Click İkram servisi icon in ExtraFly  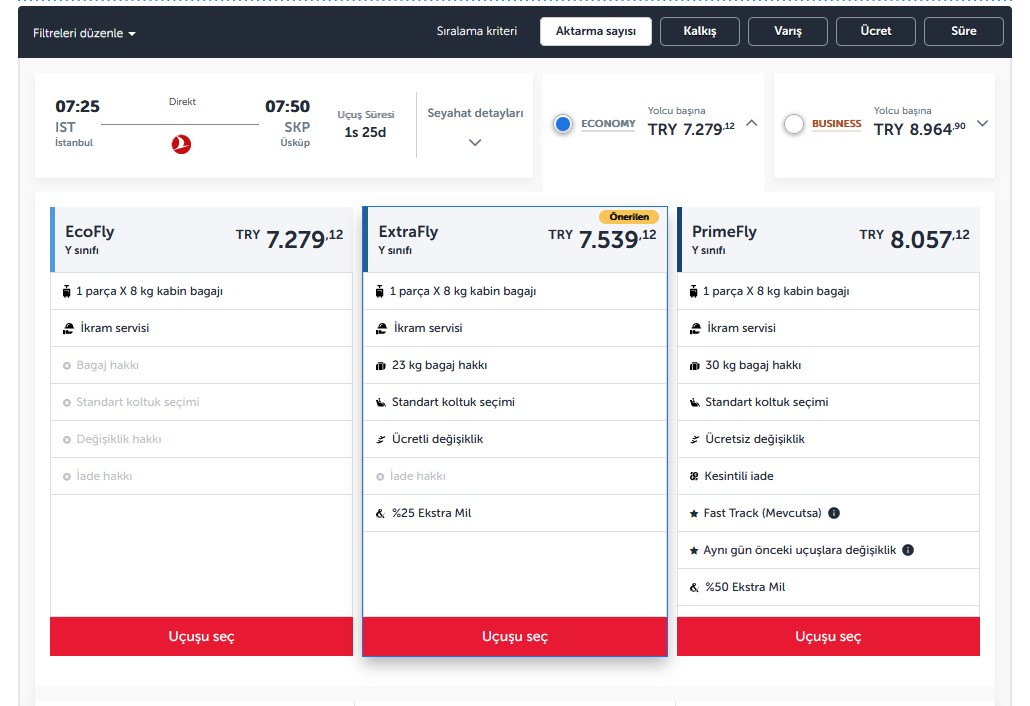tap(382, 328)
